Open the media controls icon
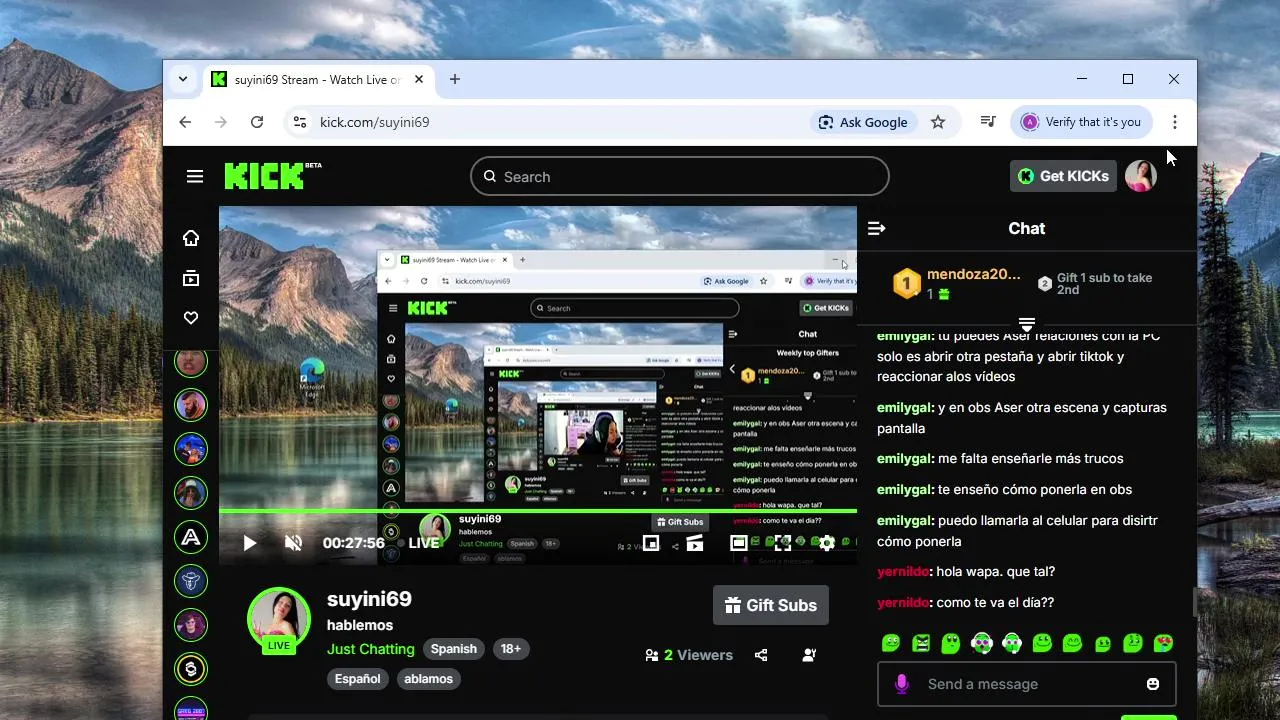Screen dimensions: 1280x720 click(988, 122)
